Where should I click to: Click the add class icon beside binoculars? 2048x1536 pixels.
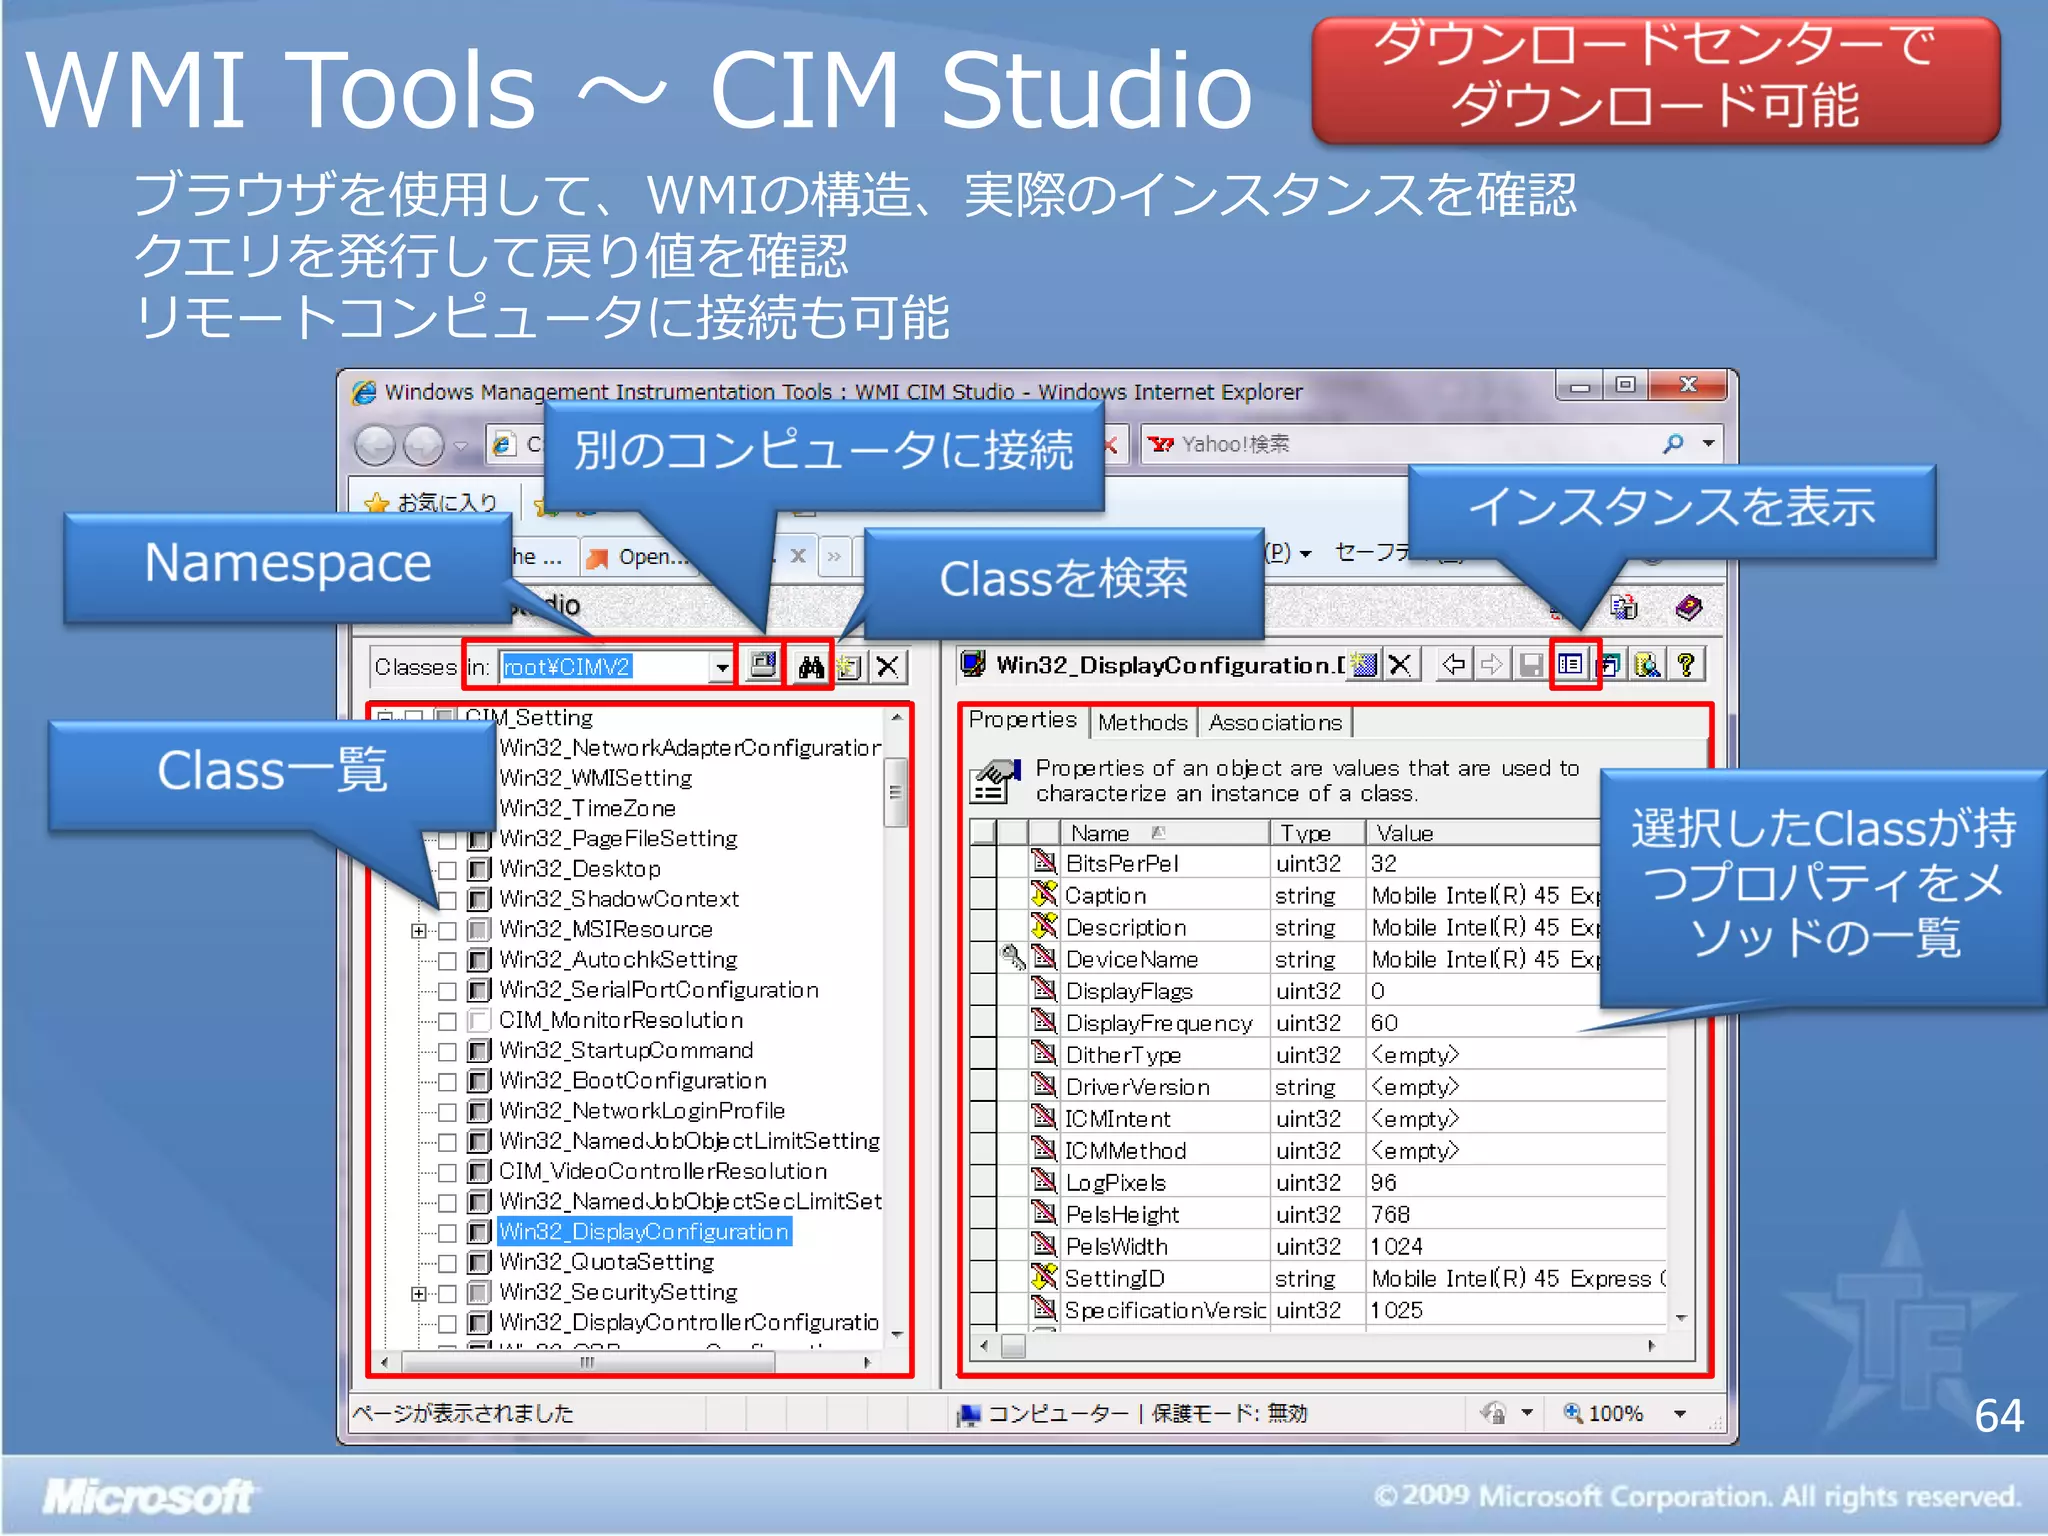click(x=850, y=666)
